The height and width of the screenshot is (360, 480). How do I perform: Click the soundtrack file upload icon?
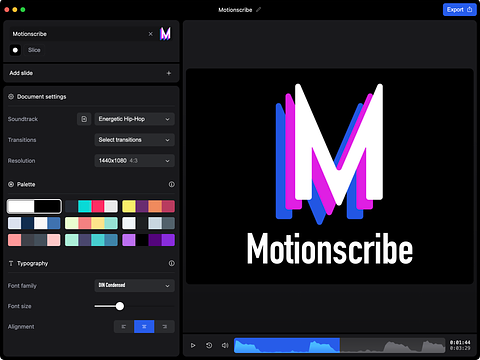coord(84,119)
